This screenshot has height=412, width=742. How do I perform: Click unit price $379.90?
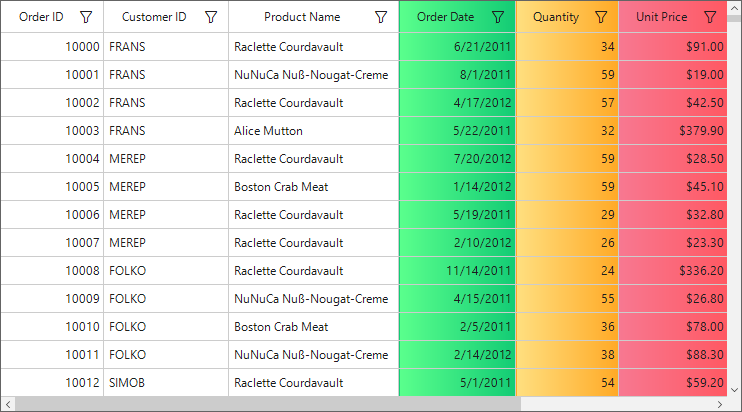pyautogui.click(x=673, y=131)
